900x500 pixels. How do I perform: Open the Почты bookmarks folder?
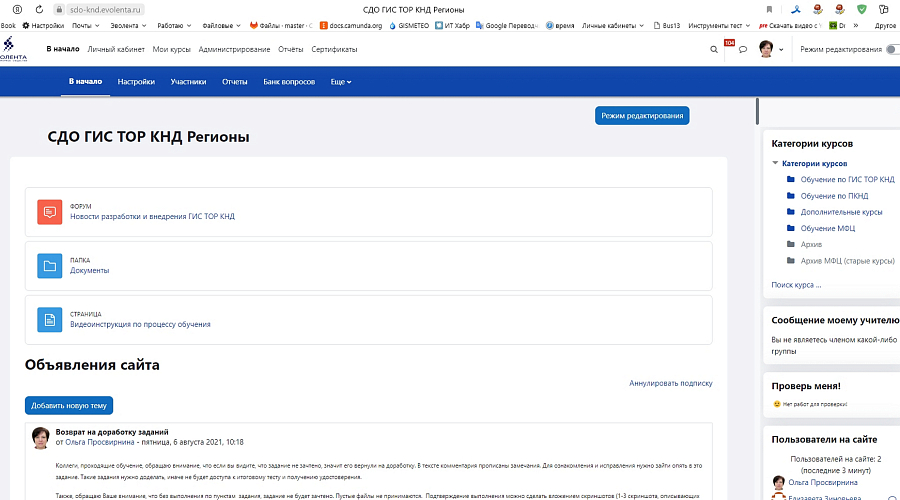coord(86,25)
